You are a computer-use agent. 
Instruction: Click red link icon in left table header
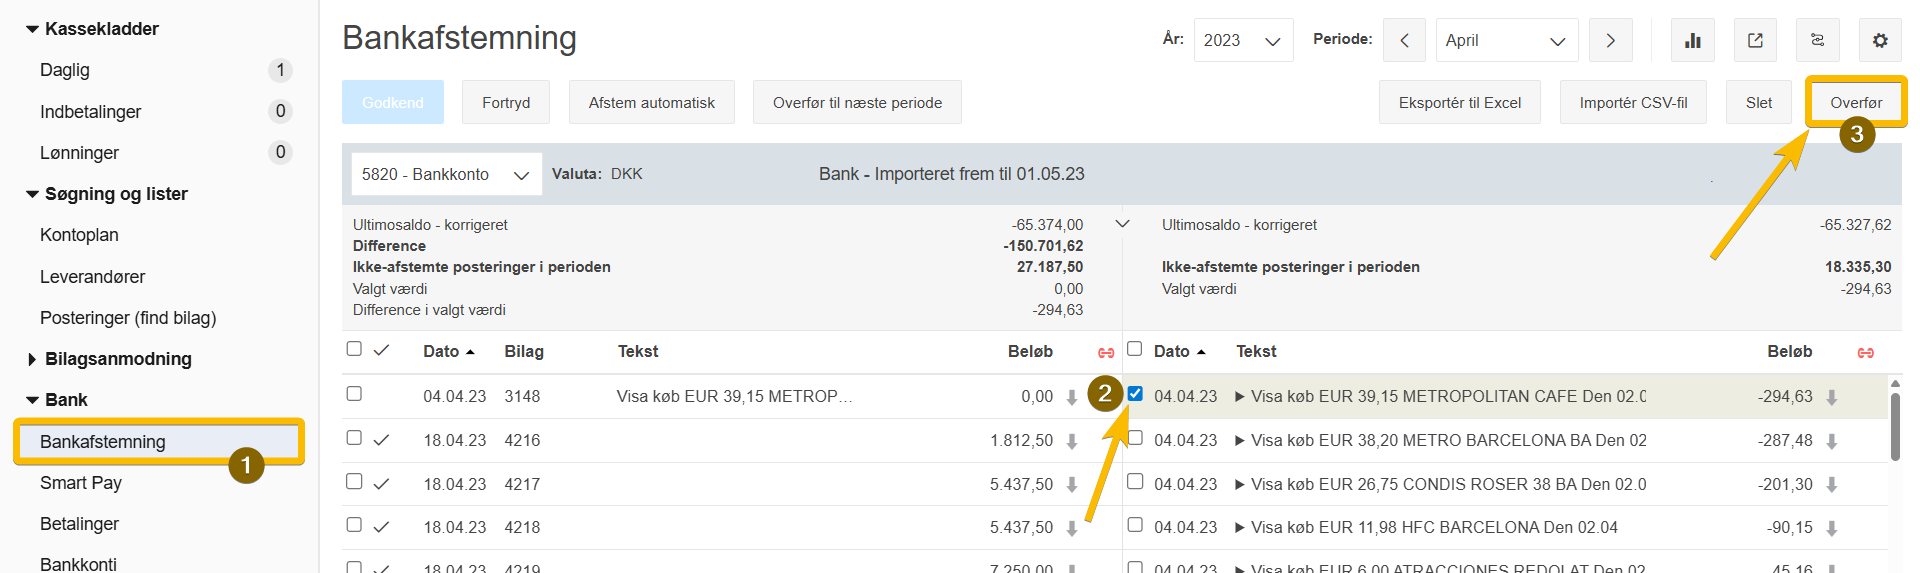click(x=1106, y=352)
